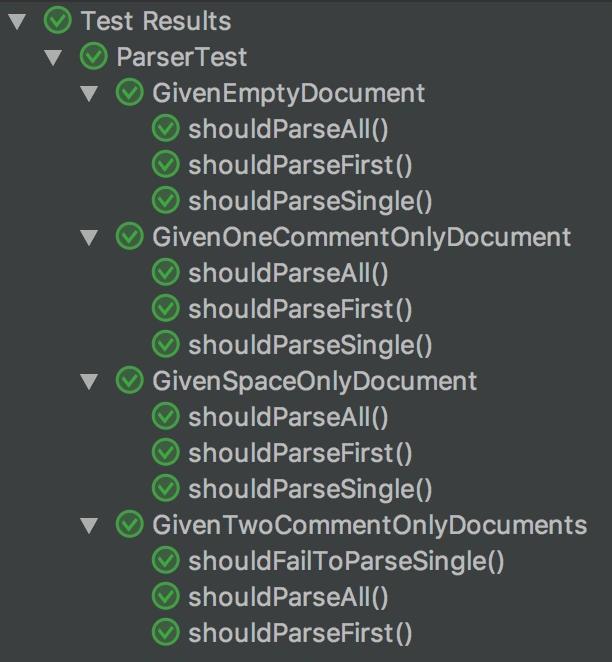612x662 pixels.
Task: Select shouldParseFirst() under GivenTwoCommentOnlyDocuments
Action: click(x=300, y=633)
